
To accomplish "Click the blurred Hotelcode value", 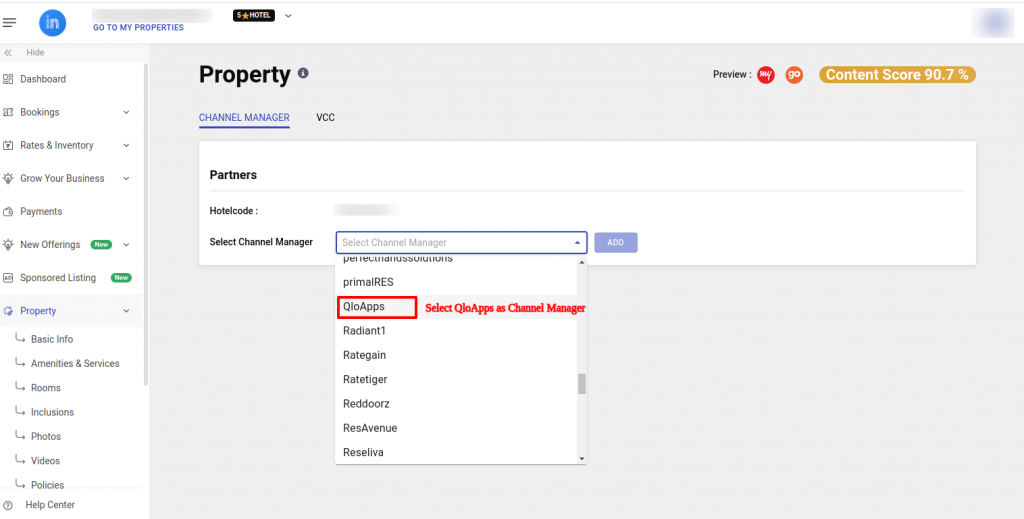I will [x=366, y=210].
